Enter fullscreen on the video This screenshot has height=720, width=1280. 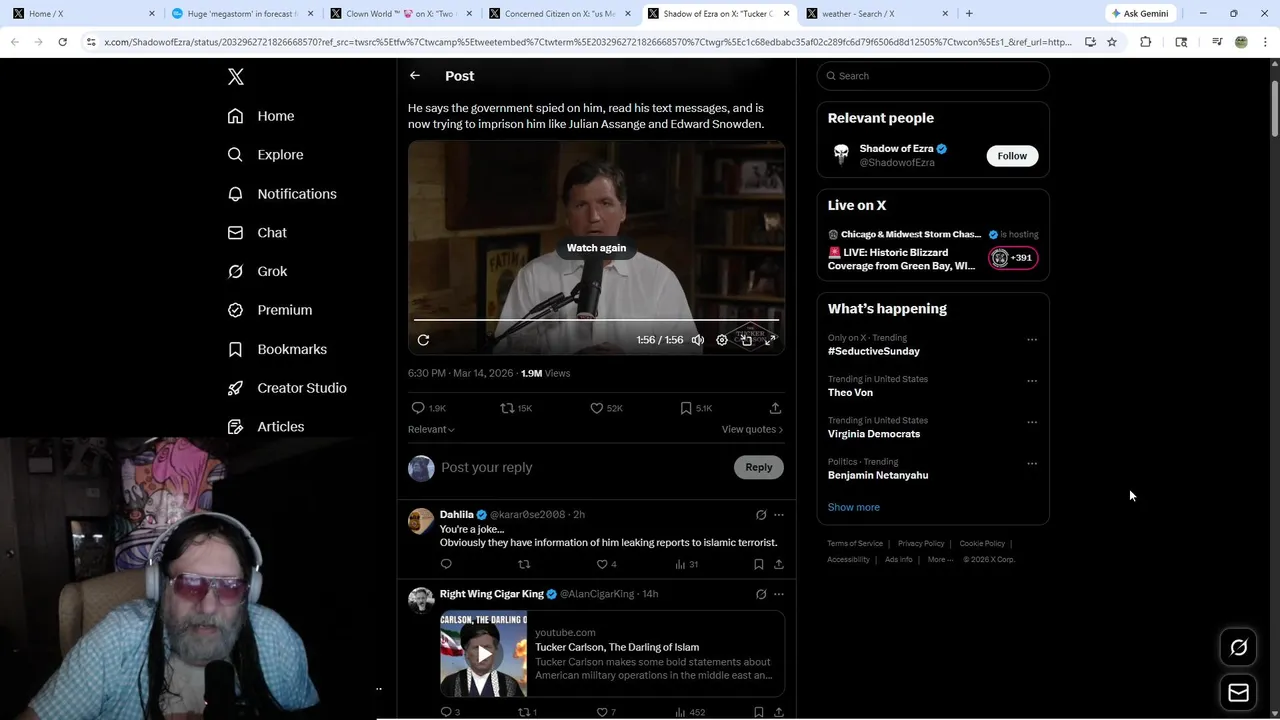coord(770,340)
